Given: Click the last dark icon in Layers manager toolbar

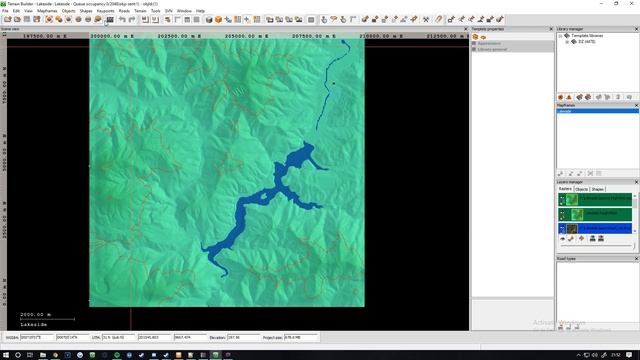Looking at the screenshot, I should coord(601,238).
